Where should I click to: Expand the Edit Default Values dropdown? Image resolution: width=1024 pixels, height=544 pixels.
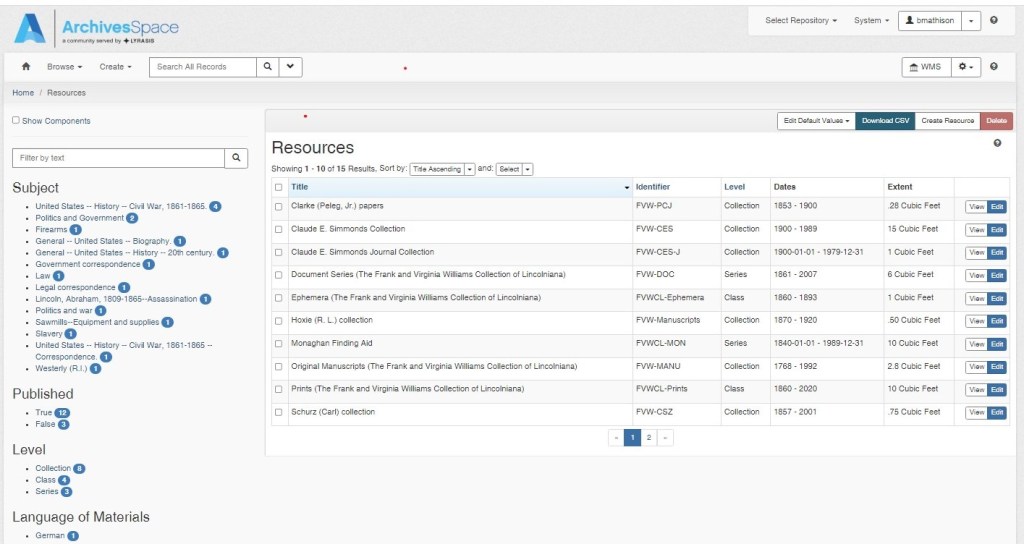816,121
